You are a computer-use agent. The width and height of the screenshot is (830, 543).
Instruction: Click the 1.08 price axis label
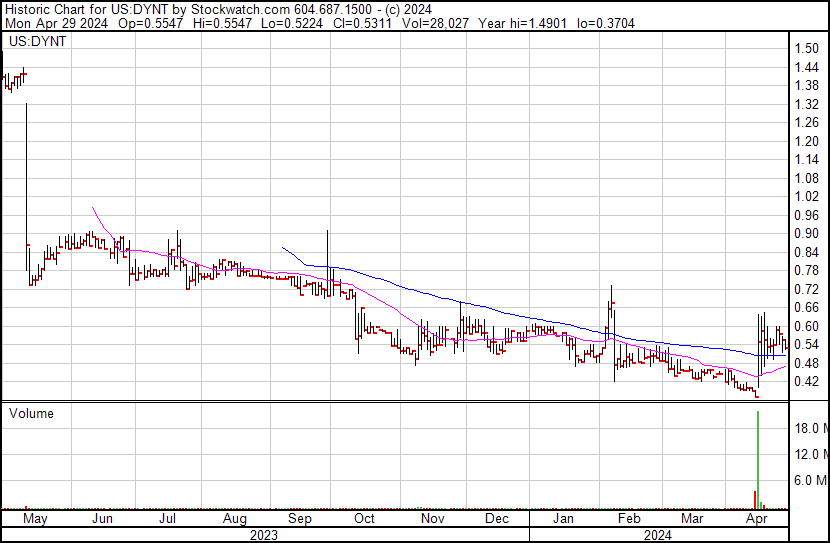click(806, 178)
